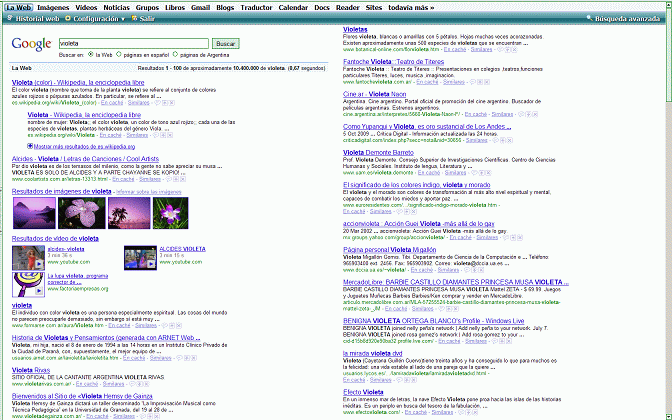The width and height of the screenshot is (672, 420).
Task: Open 'Informar sobre las imágenes' link
Action: click(x=149, y=192)
